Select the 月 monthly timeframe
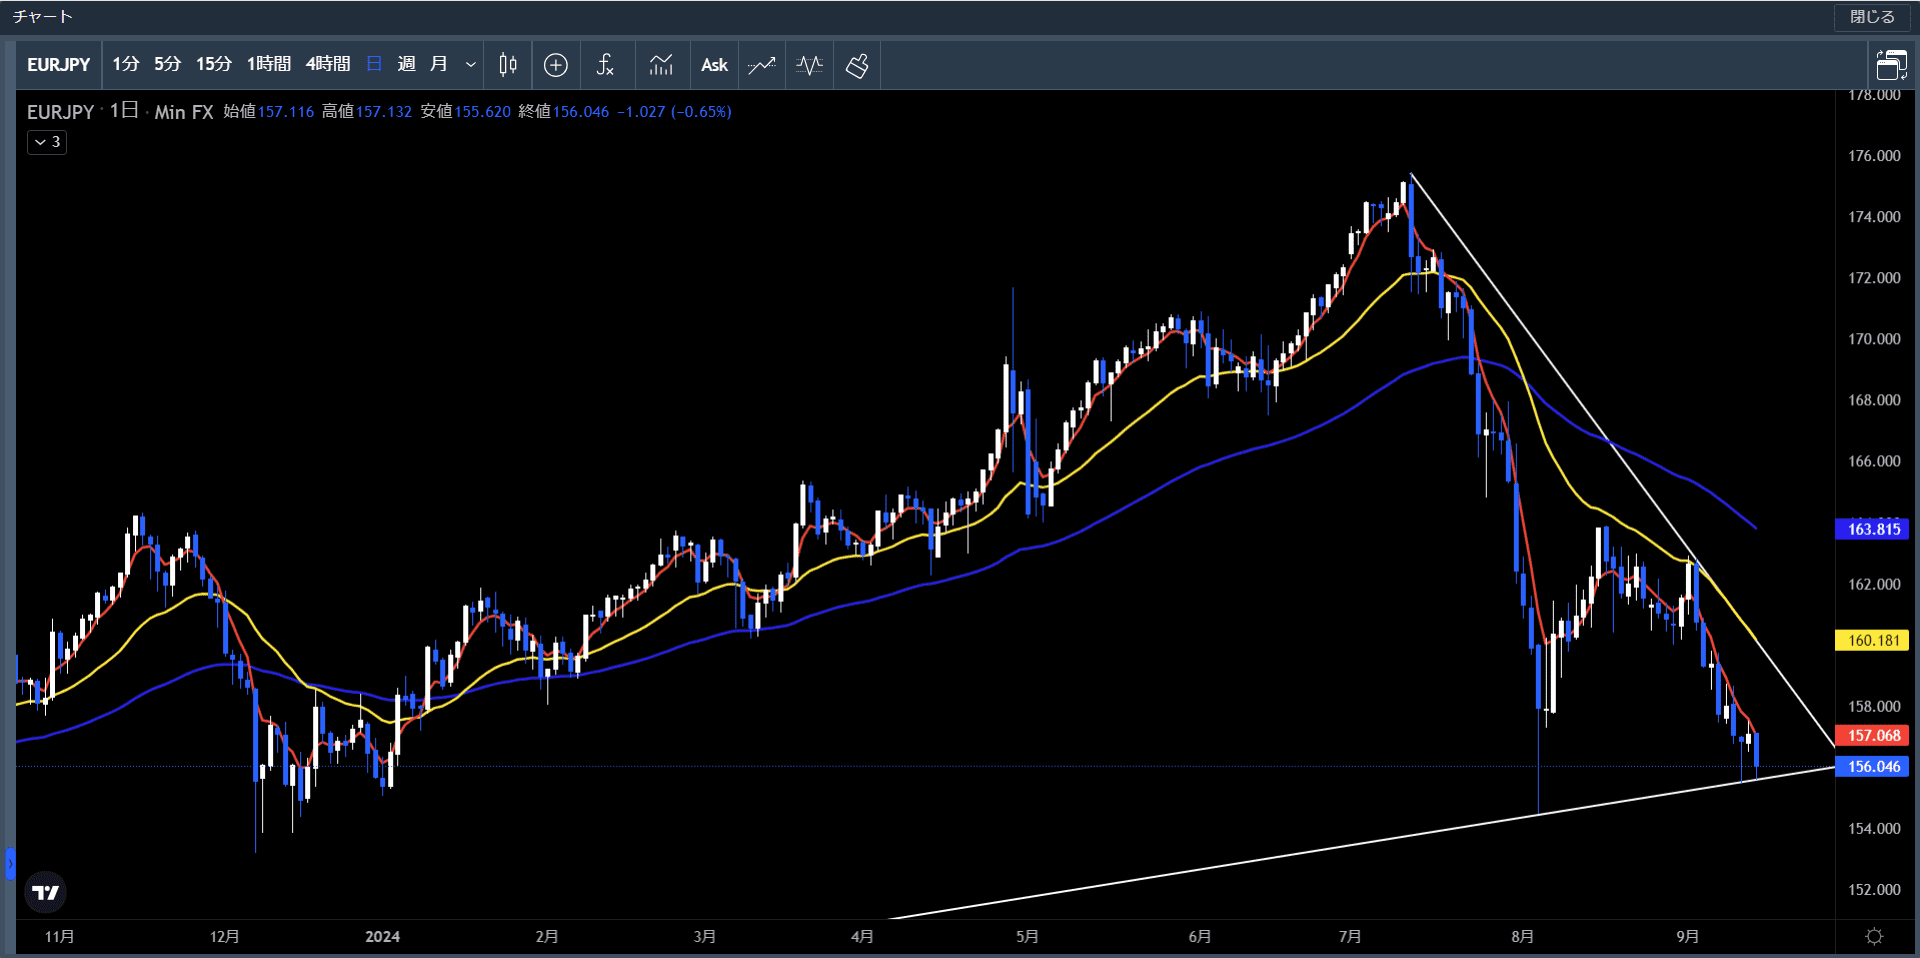The image size is (1920, 958). pyautogui.click(x=438, y=65)
